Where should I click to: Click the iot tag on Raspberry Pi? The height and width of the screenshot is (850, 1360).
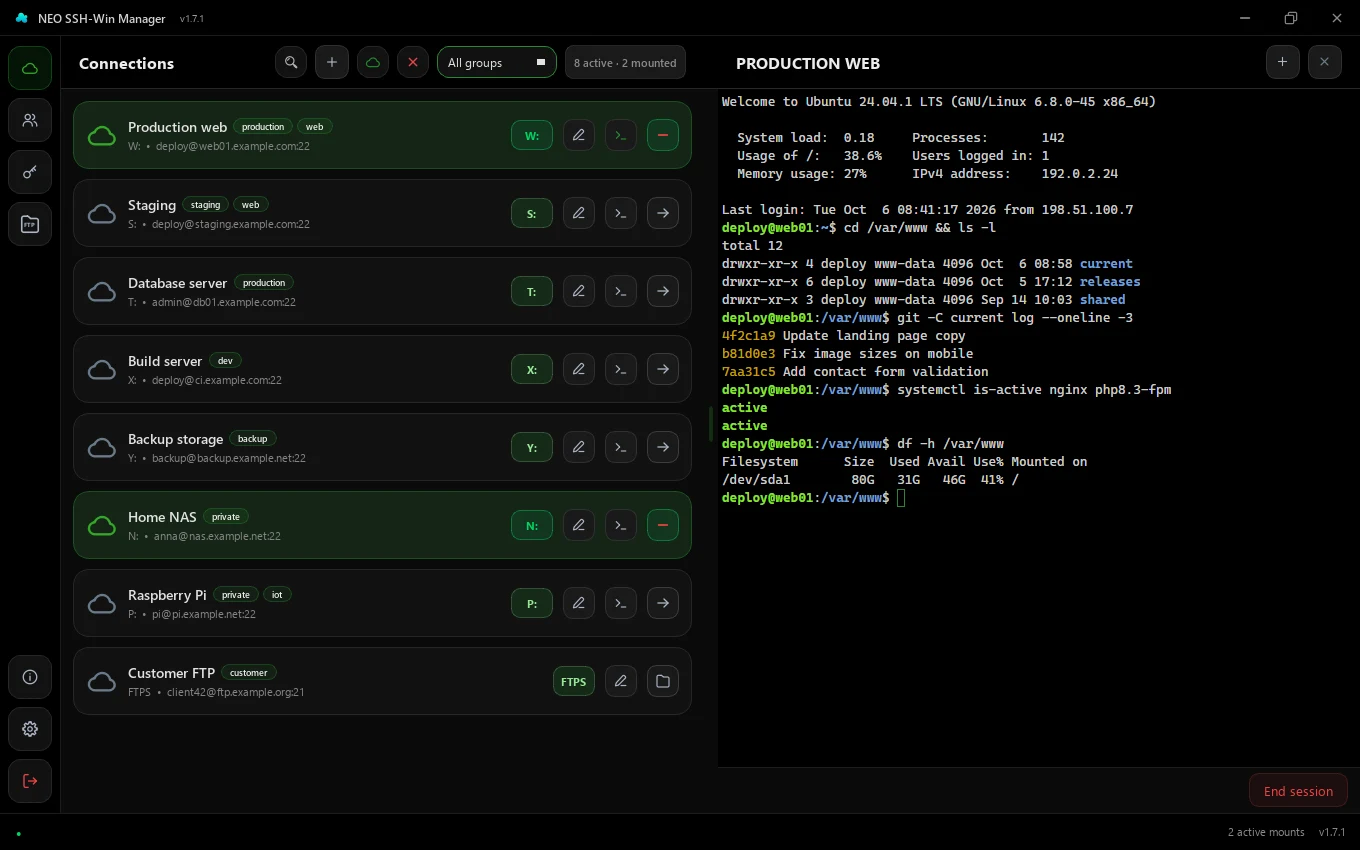click(277, 595)
